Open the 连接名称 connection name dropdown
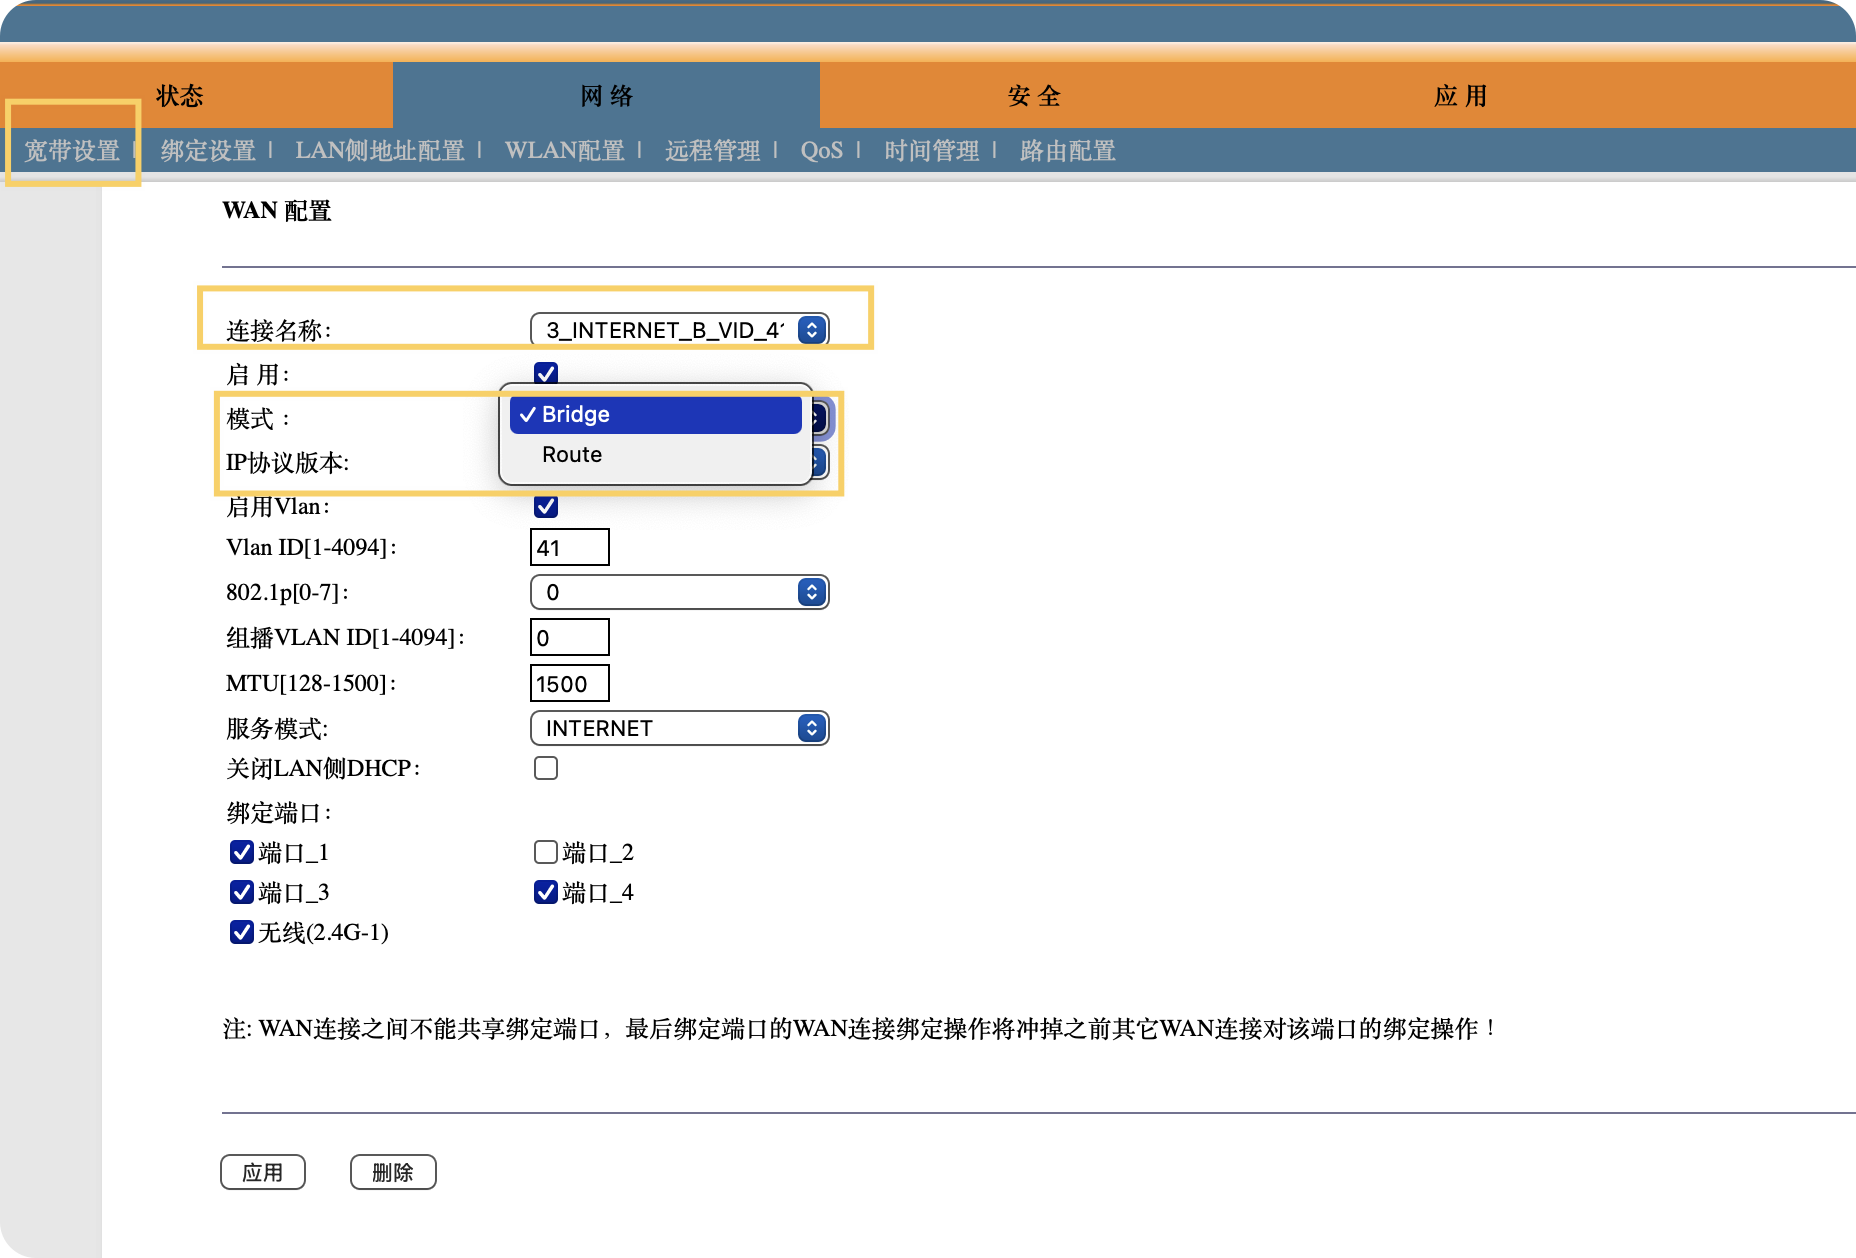 pos(679,330)
